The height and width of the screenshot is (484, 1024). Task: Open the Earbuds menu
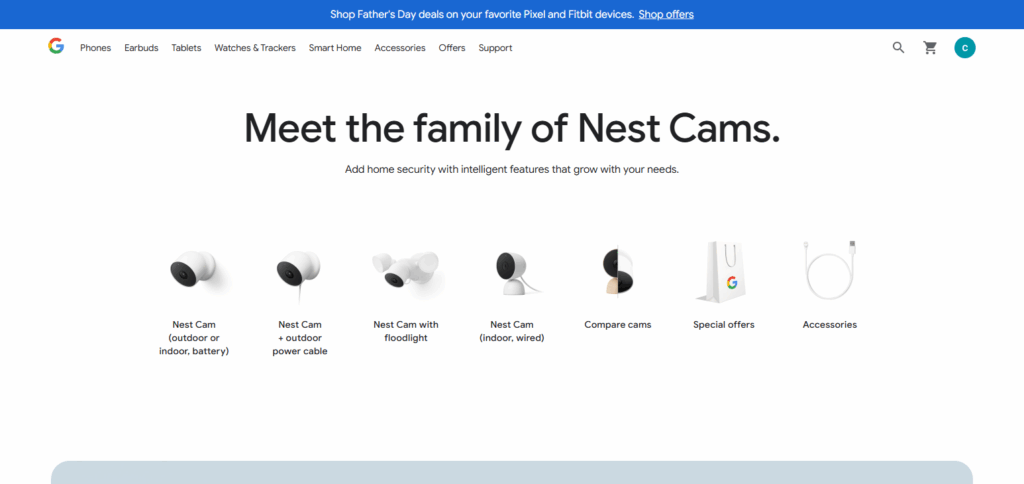(x=141, y=48)
